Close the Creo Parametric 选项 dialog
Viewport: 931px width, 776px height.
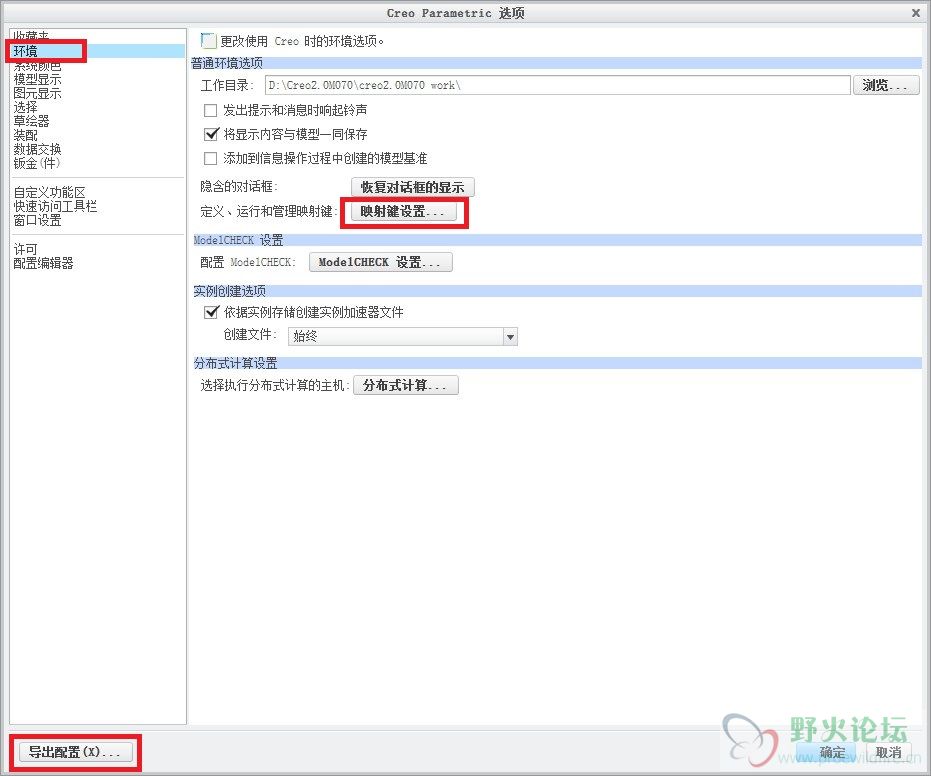point(916,12)
